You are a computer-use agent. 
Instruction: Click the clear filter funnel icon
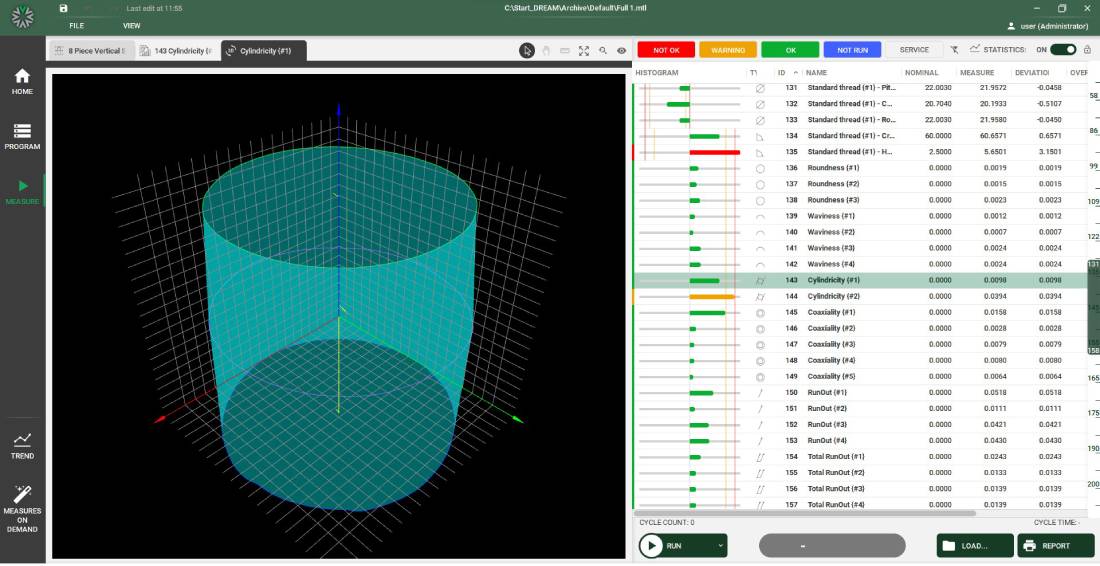(x=955, y=50)
